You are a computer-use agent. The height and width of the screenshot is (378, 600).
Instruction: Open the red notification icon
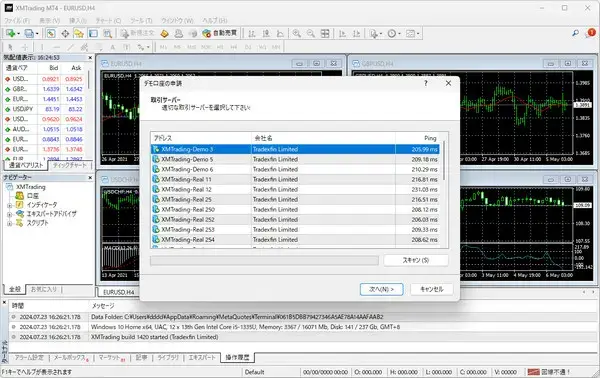(x=591, y=33)
